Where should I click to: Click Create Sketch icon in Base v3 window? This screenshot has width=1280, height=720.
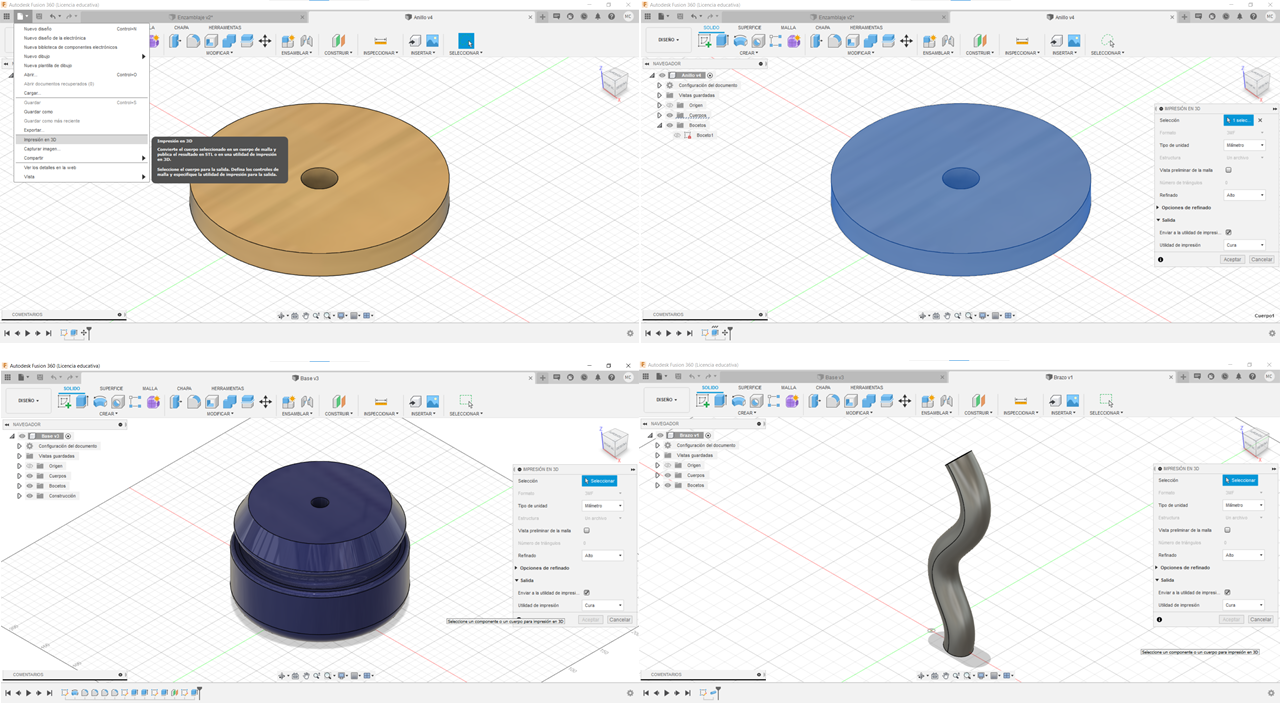pos(65,401)
